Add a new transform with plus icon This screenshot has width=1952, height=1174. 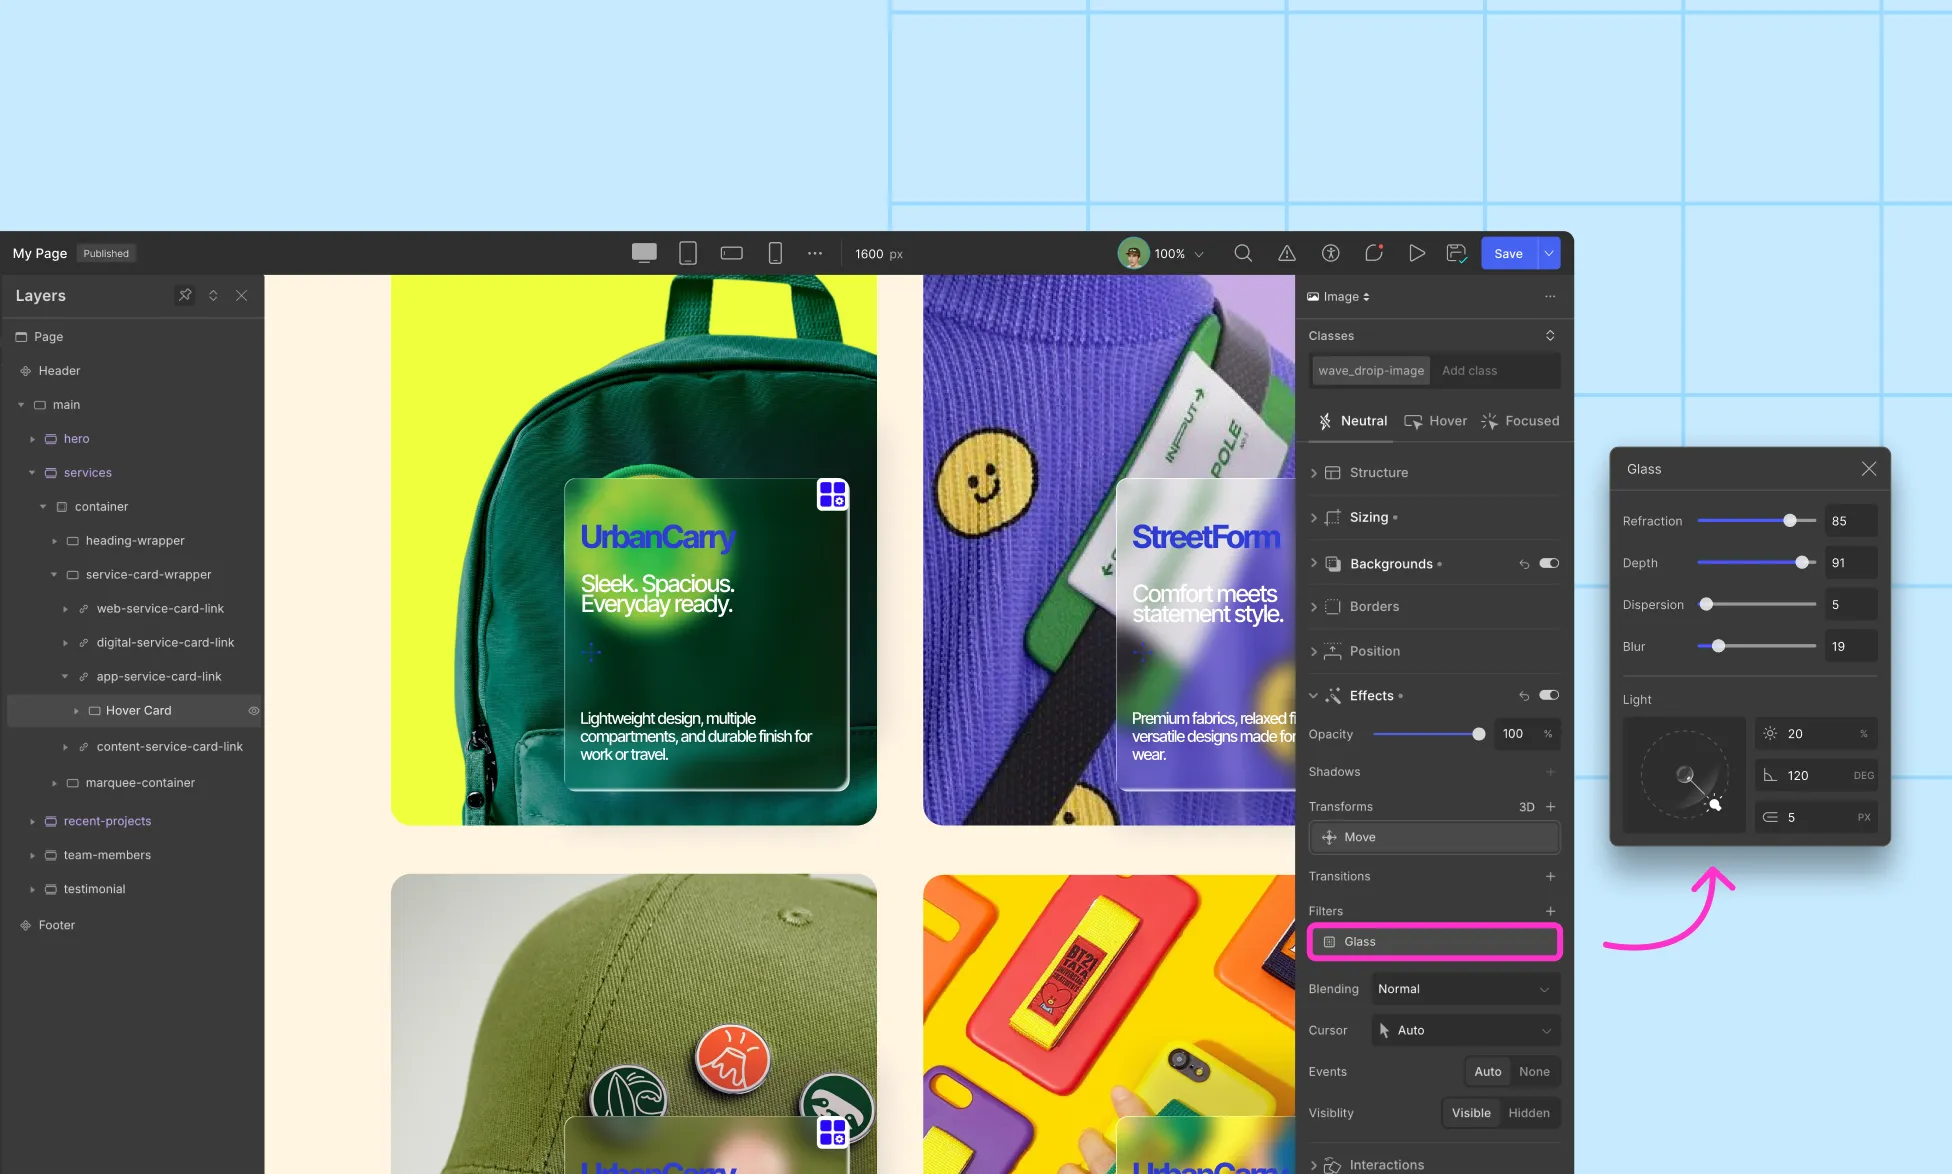[x=1551, y=806]
